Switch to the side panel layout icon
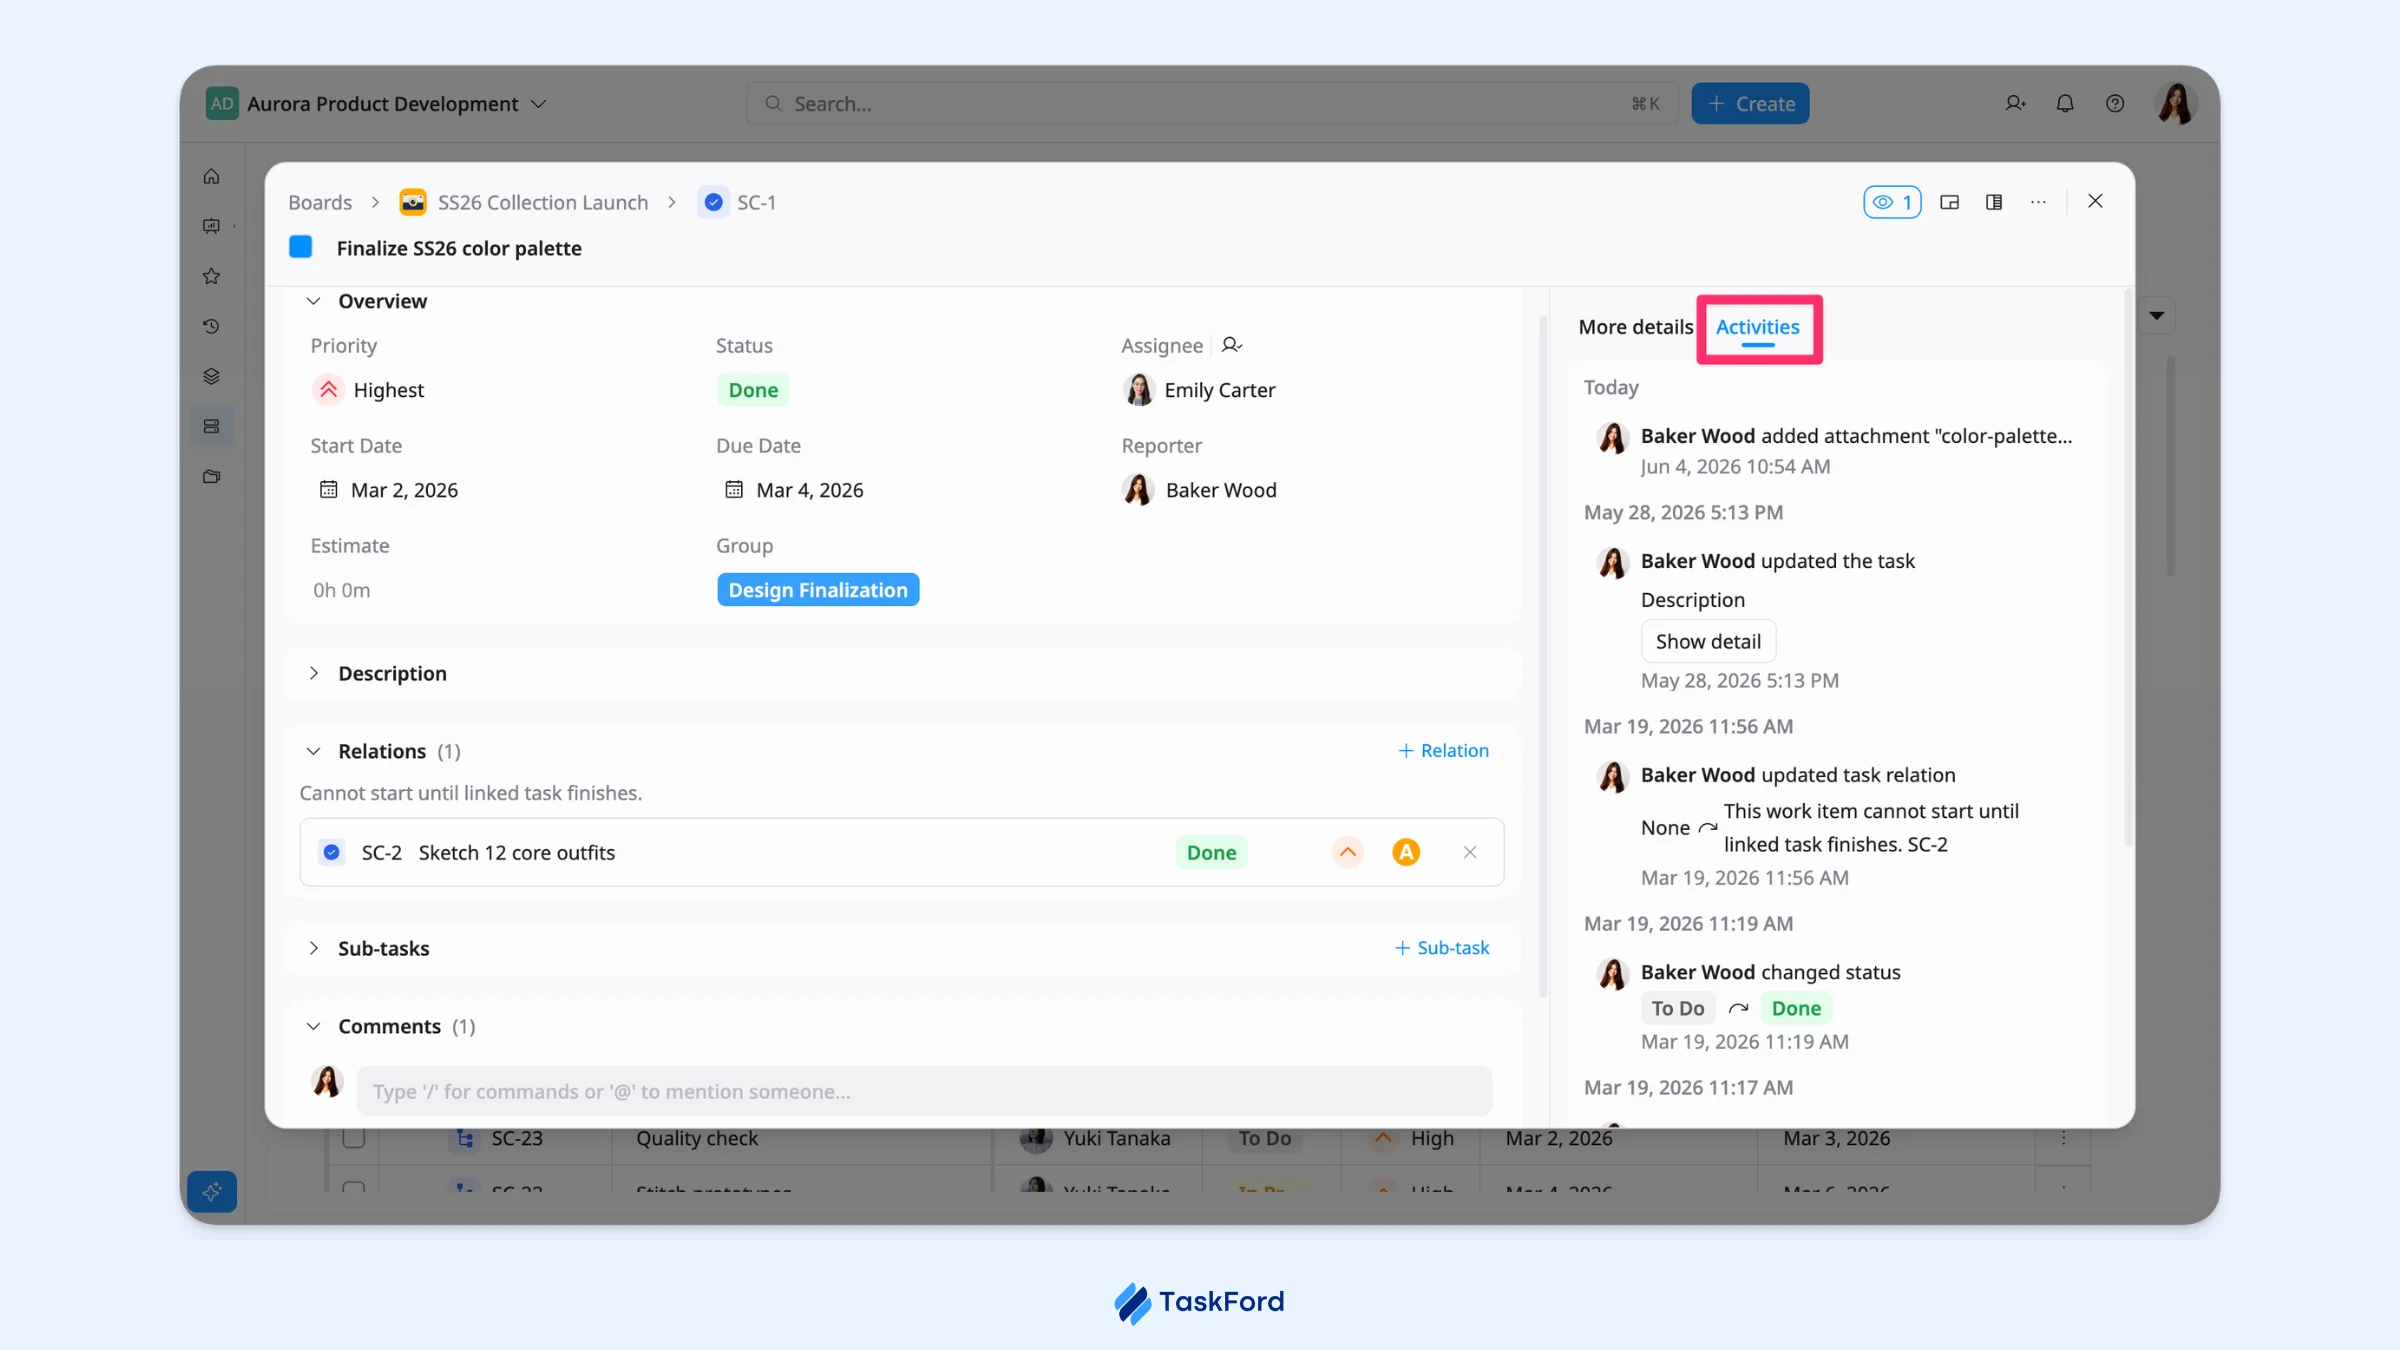This screenshot has height=1350, width=2400. click(1994, 202)
